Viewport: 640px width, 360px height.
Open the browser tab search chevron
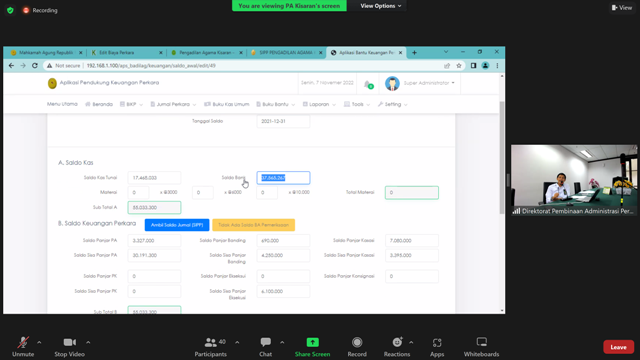[446, 52]
